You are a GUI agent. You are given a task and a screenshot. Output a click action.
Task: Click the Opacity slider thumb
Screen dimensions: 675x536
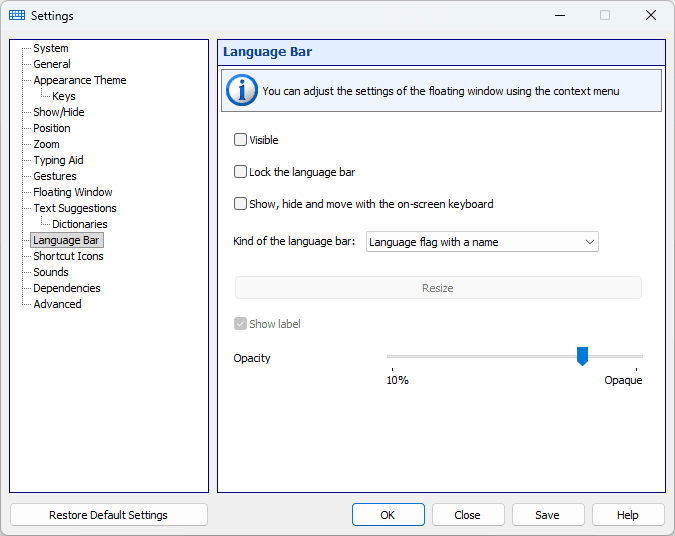click(x=582, y=356)
